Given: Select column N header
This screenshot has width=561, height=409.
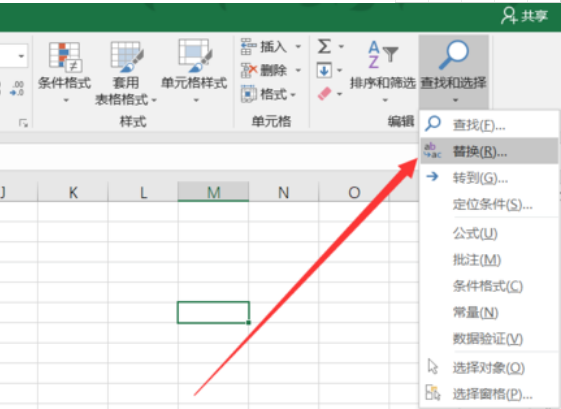Looking at the screenshot, I should (283, 193).
